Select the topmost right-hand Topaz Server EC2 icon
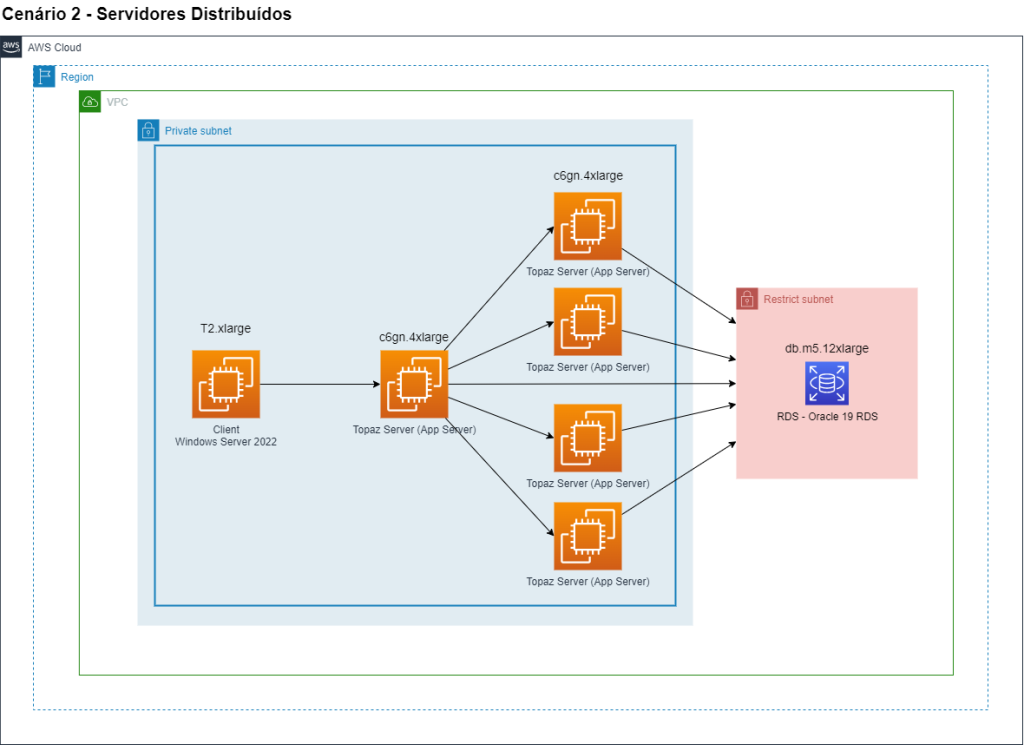This screenshot has width=1024, height=745. pos(588,226)
